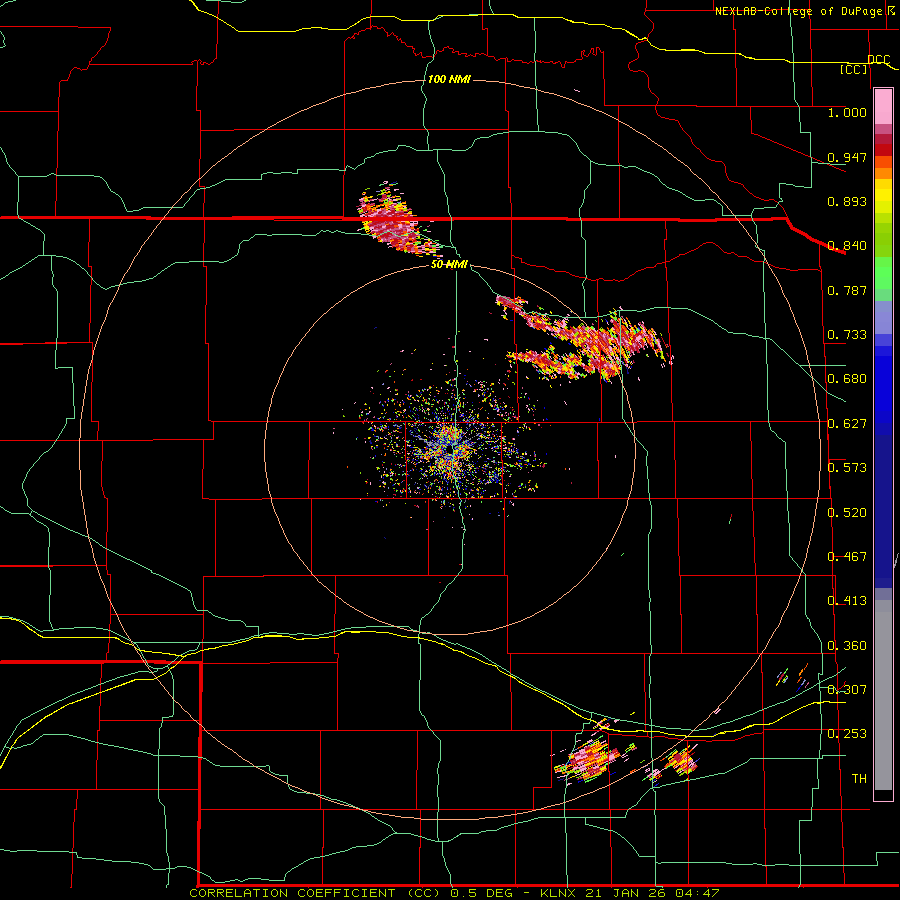This screenshot has height=900, width=900.
Task: Select the [CC] product label
Action: coord(854,69)
